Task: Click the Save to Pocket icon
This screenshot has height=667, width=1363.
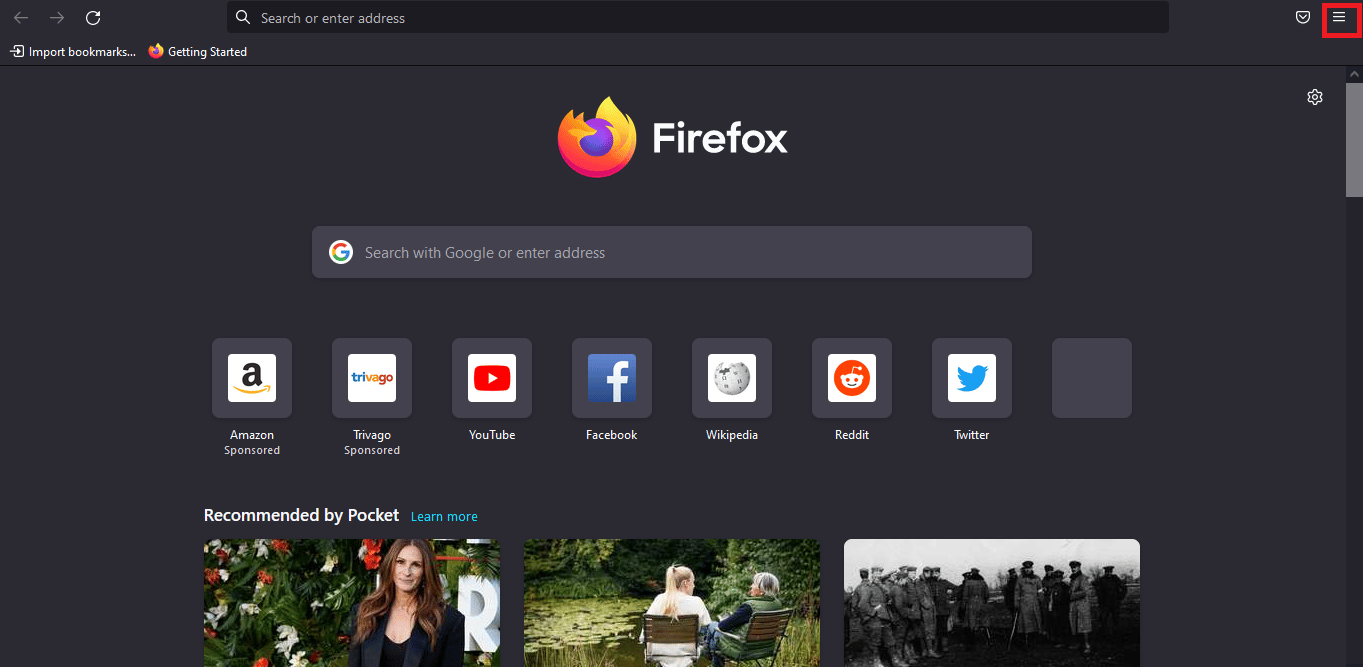Action: pyautogui.click(x=1303, y=18)
